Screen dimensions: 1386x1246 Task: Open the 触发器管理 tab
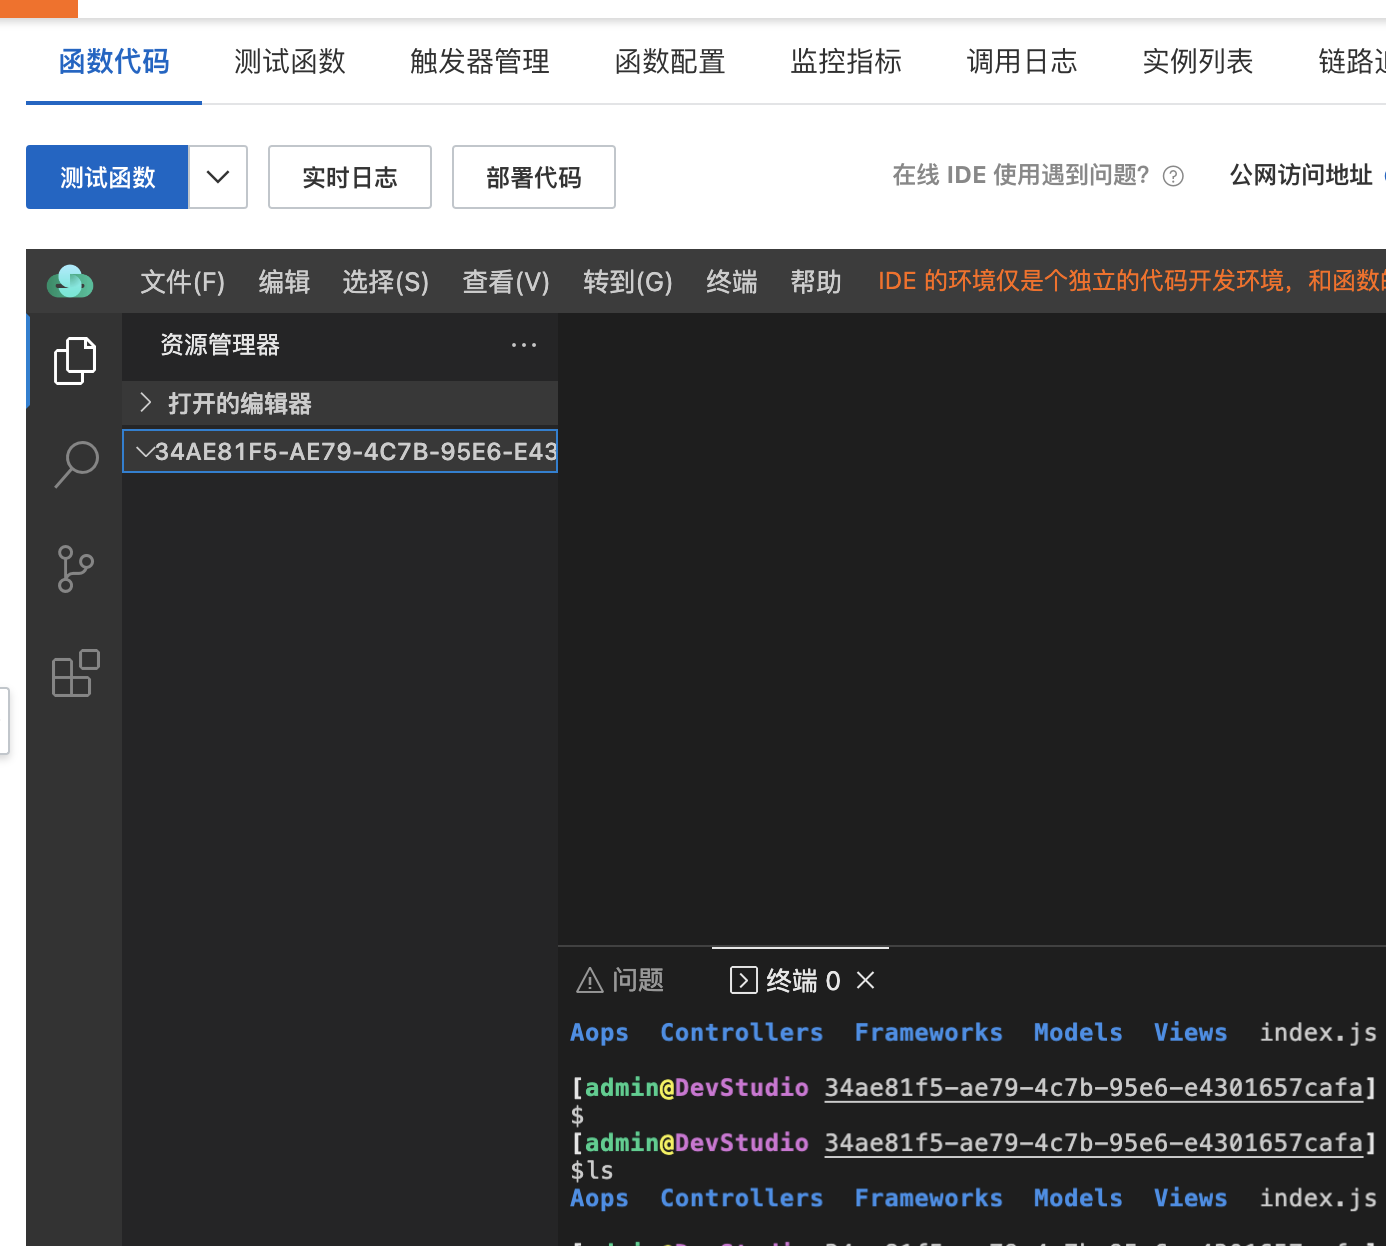[x=480, y=62]
